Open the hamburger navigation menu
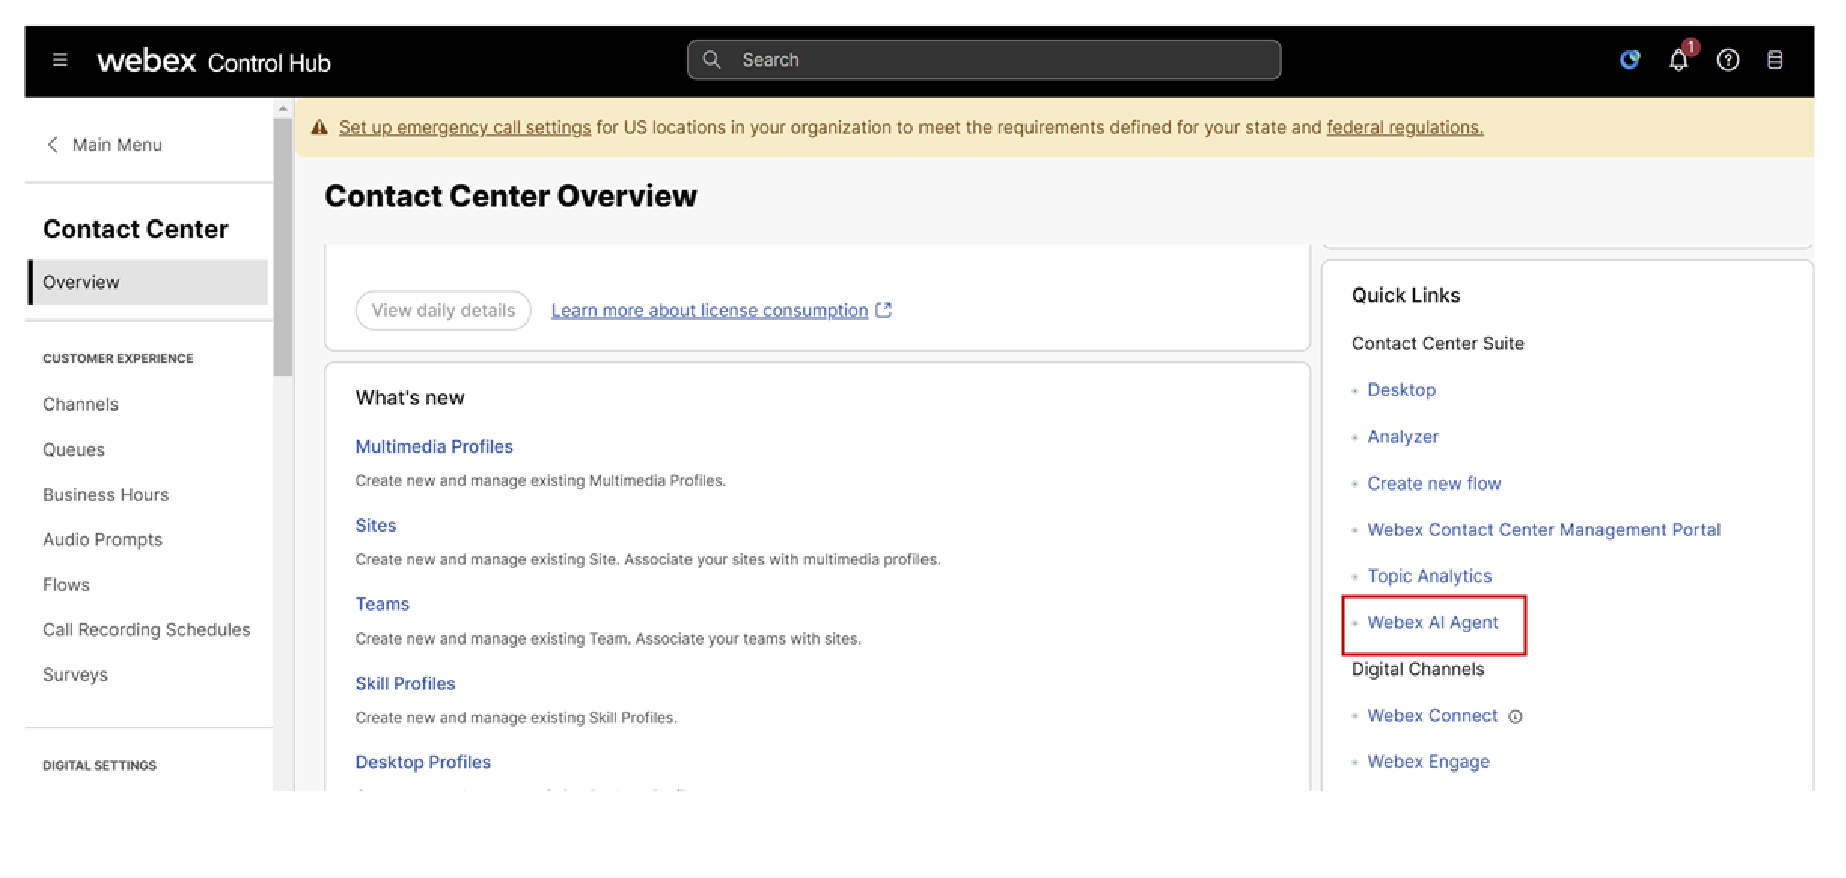 [60, 60]
